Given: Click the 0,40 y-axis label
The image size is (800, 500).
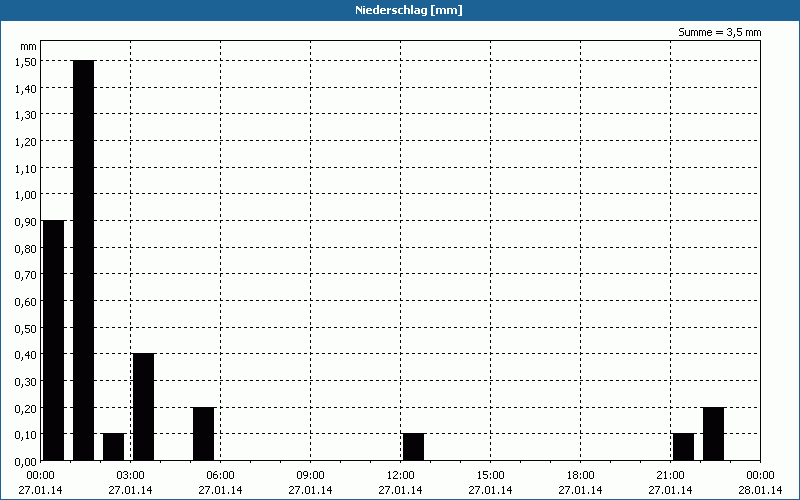Looking at the screenshot, I should pos(26,355).
